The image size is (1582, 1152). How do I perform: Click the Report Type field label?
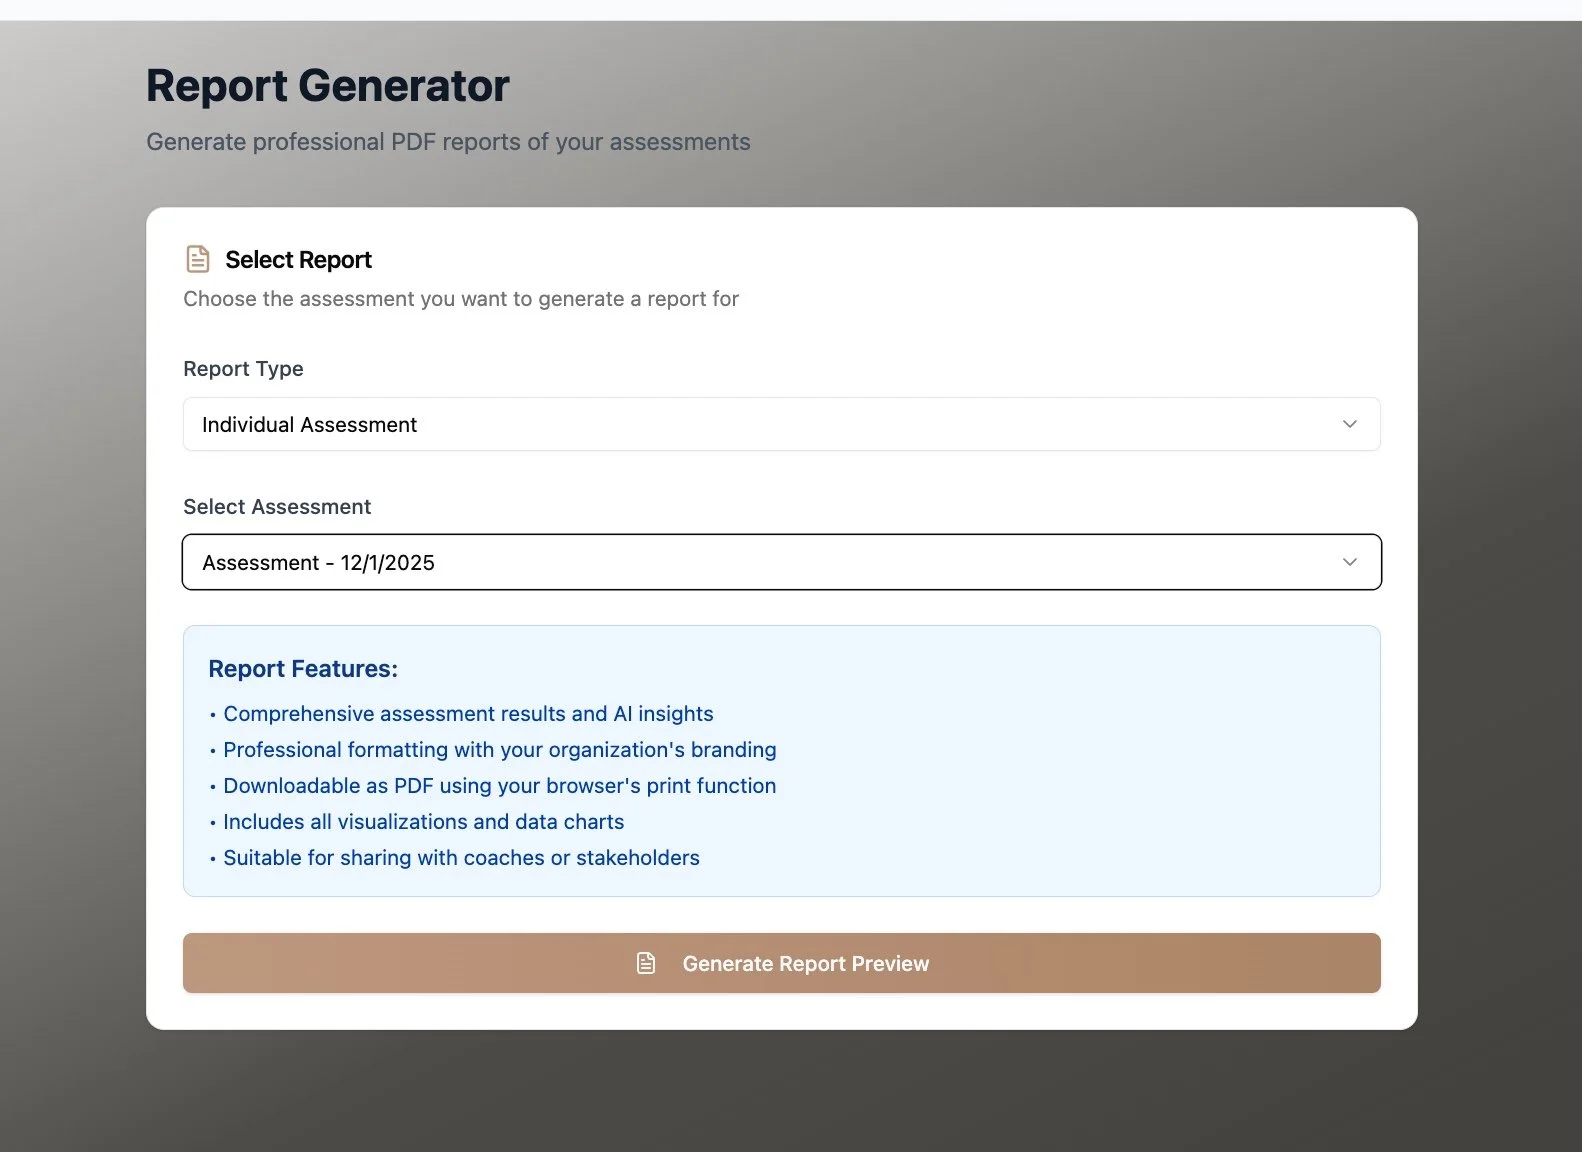pyautogui.click(x=243, y=369)
